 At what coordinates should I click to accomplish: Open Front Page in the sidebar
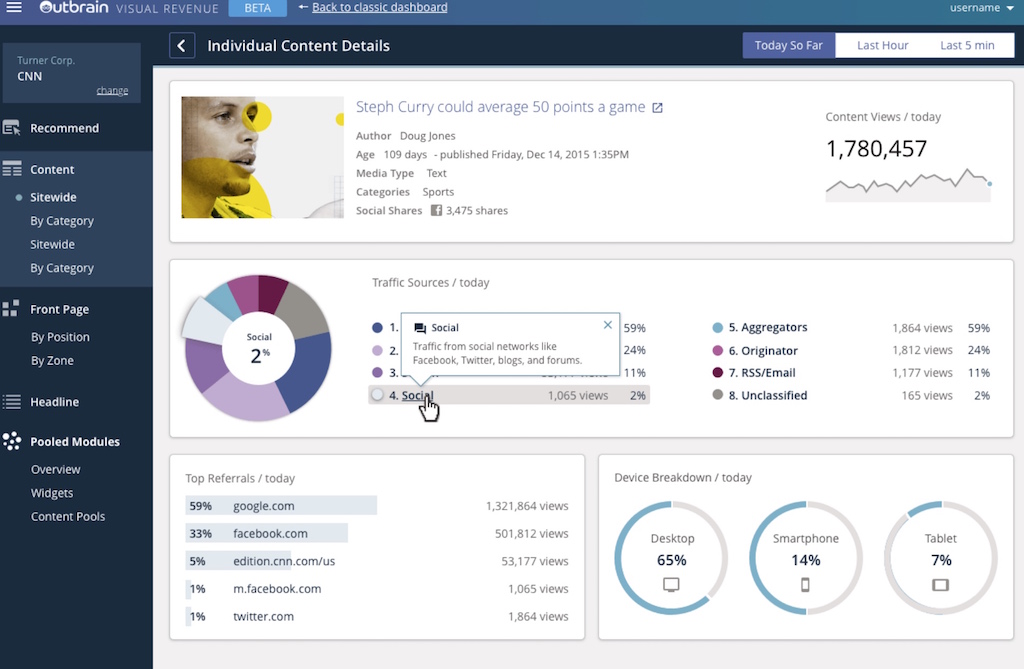[x=59, y=309]
